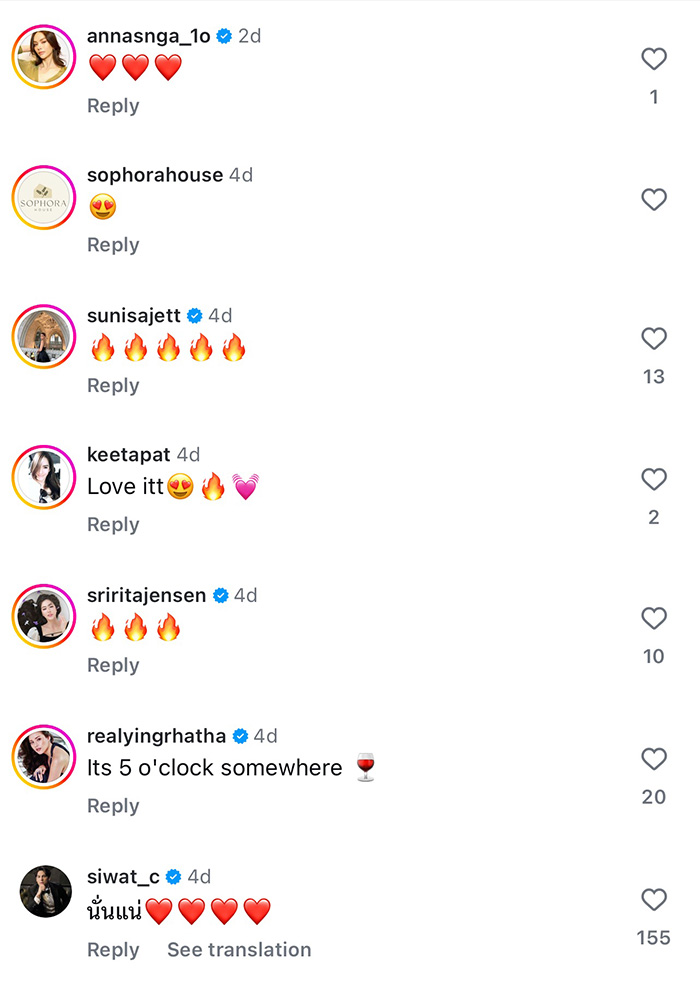700x1000 pixels.
Task: Like keetapat's "Love itt" comment
Action: click(x=654, y=480)
